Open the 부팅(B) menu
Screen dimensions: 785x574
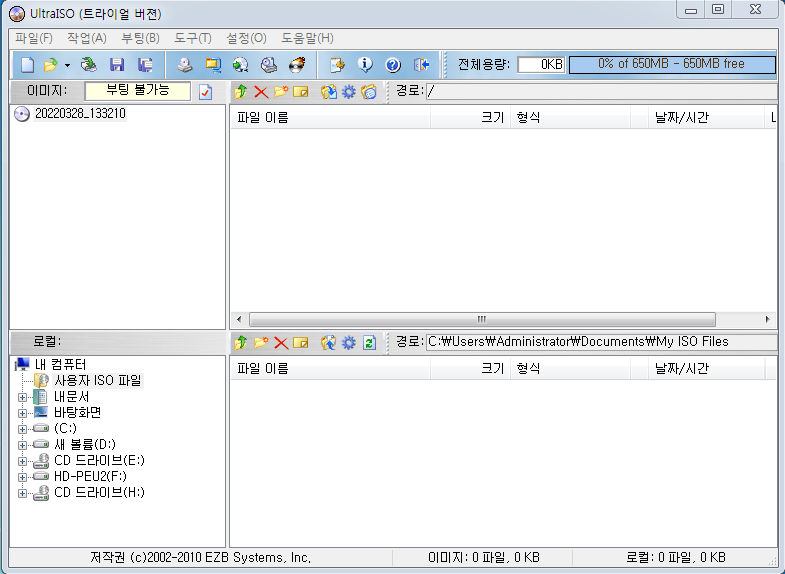tap(140, 38)
